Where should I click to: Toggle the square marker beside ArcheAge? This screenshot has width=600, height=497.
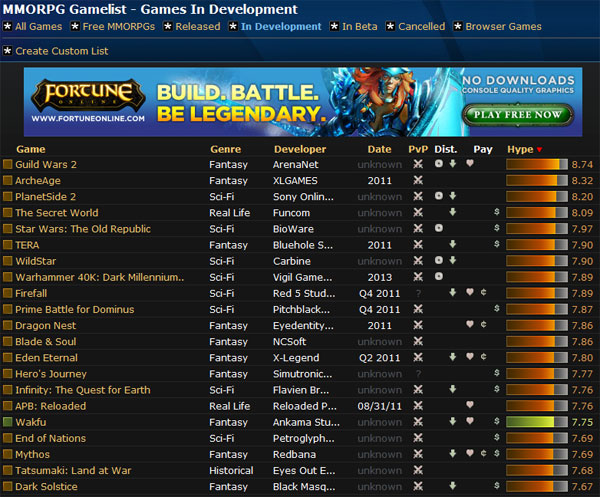click(x=8, y=181)
